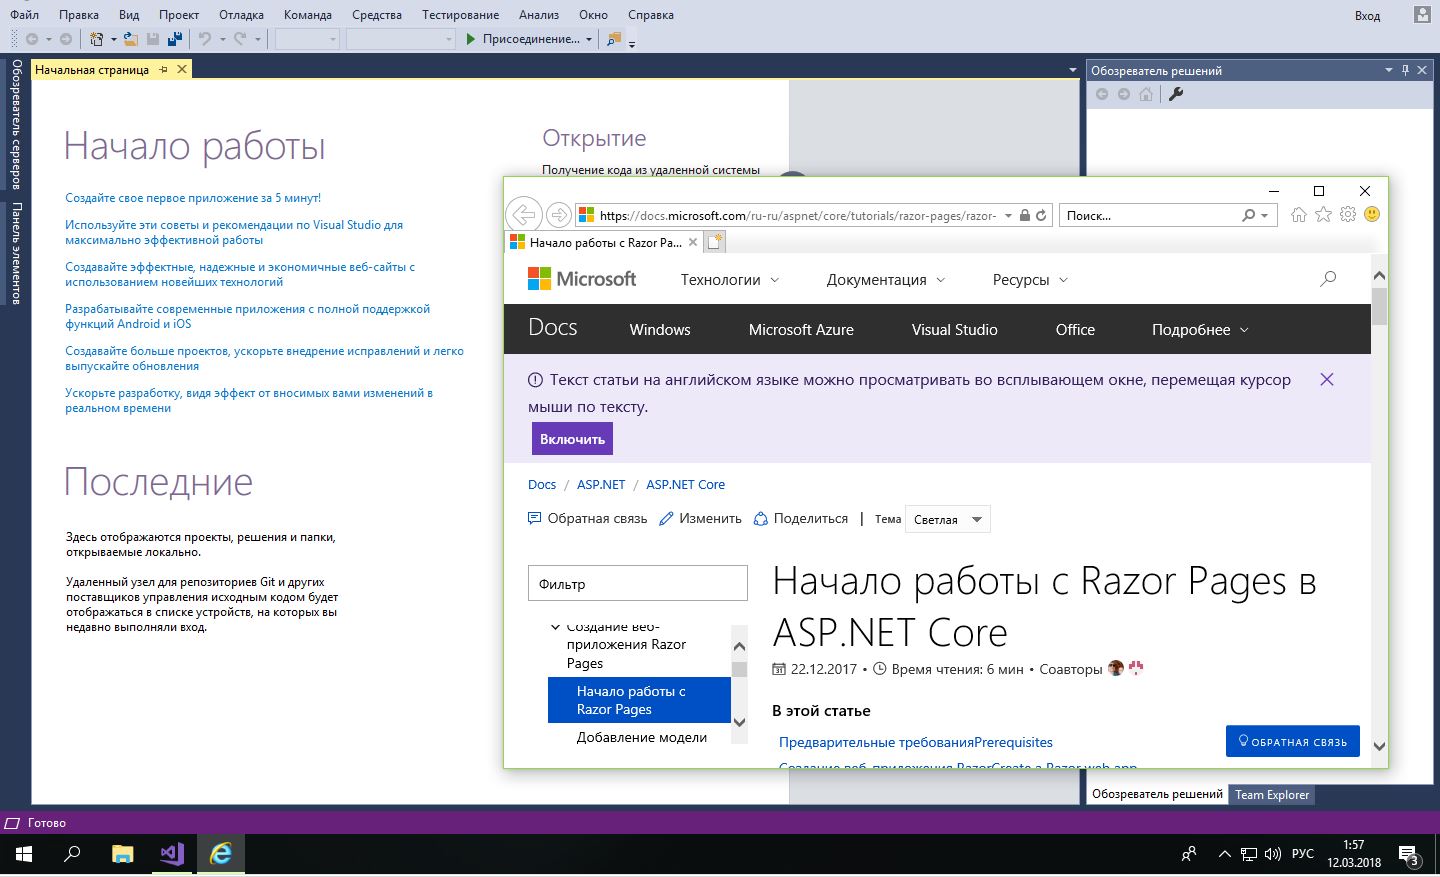
Task: Expand the Подробнее menu in Docs bar
Action: pos(1200,330)
